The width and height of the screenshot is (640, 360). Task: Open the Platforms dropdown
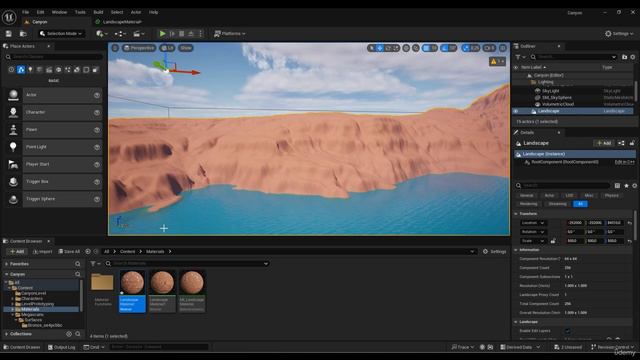230,34
